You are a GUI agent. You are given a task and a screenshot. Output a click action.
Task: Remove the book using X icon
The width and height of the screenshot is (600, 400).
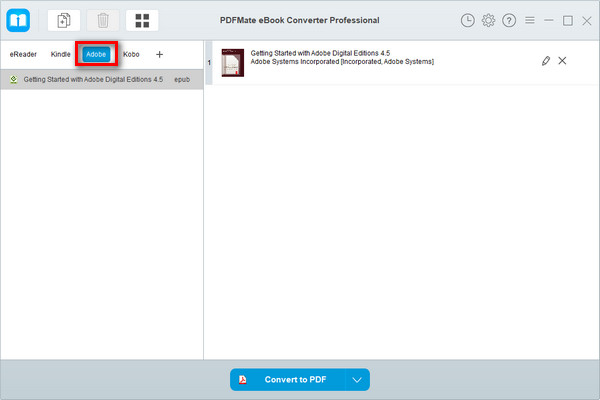coord(562,60)
